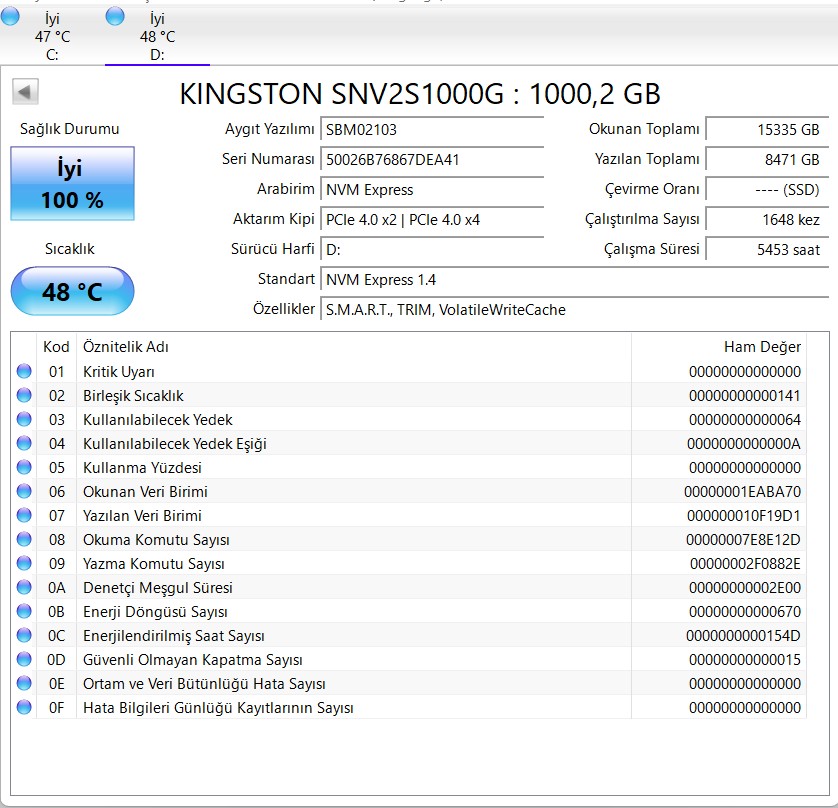Click the İyi 100 % health status box

click(72, 184)
